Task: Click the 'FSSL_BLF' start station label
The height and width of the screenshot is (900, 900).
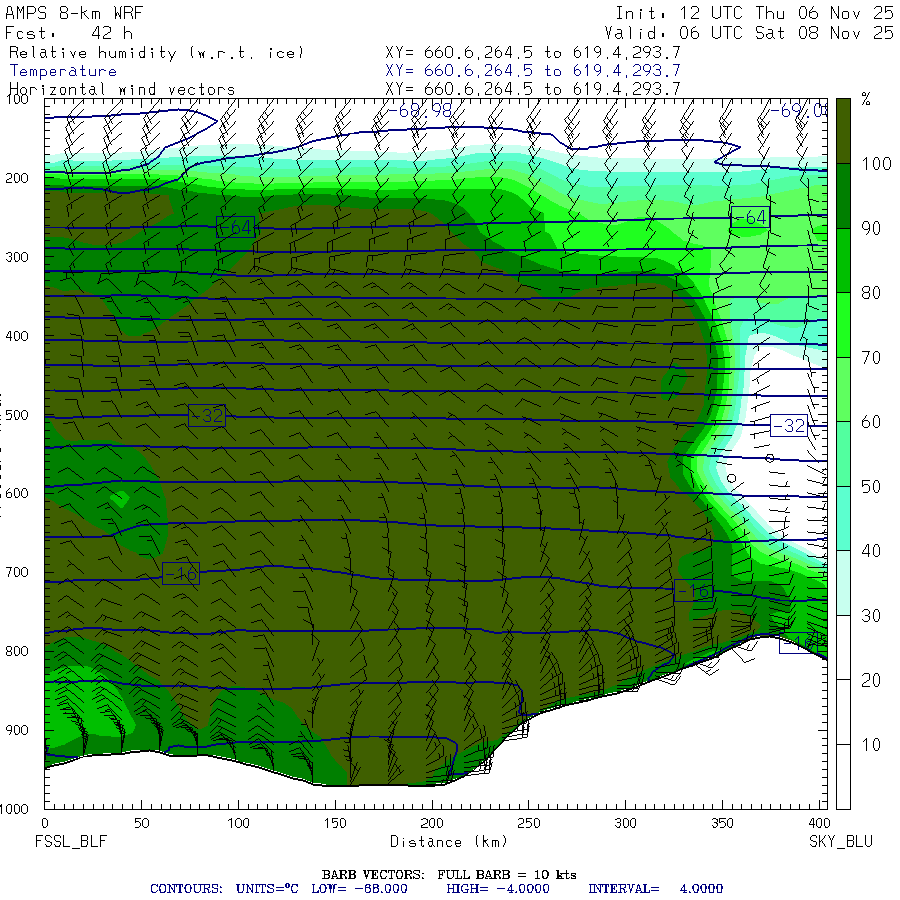Action: click(71, 841)
